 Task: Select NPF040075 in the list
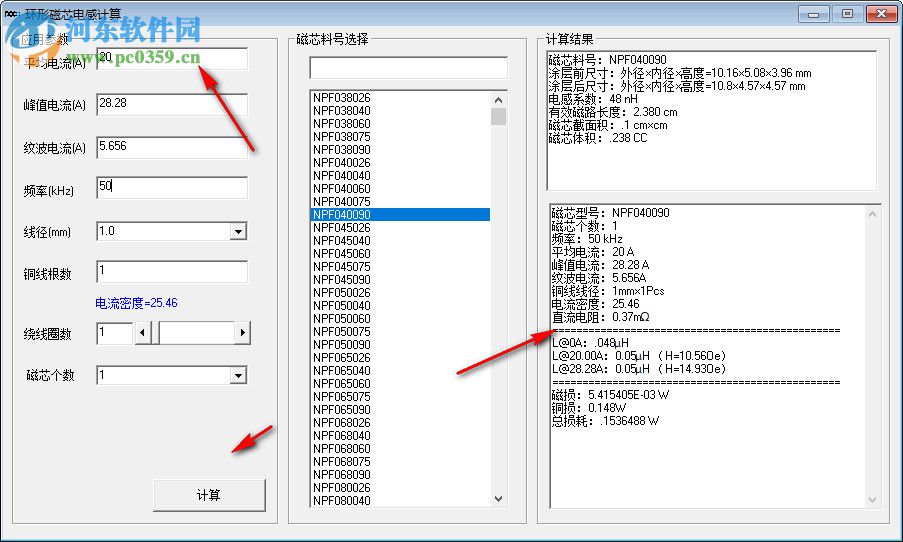click(400, 202)
